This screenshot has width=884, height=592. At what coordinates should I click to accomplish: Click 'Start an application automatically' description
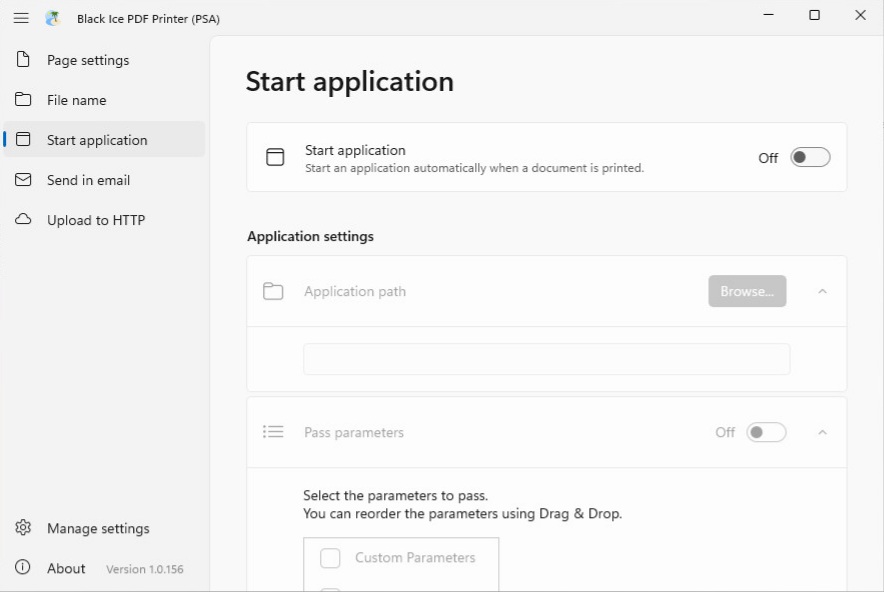(474, 168)
